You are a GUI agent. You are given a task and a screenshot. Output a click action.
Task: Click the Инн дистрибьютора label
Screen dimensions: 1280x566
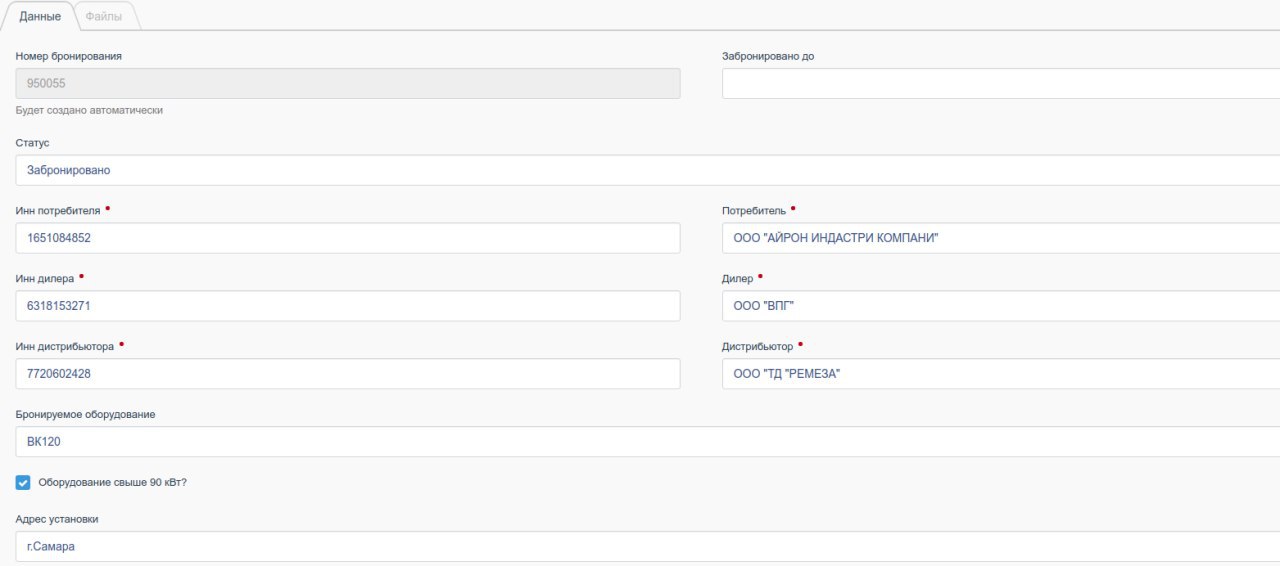pos(65,347)
